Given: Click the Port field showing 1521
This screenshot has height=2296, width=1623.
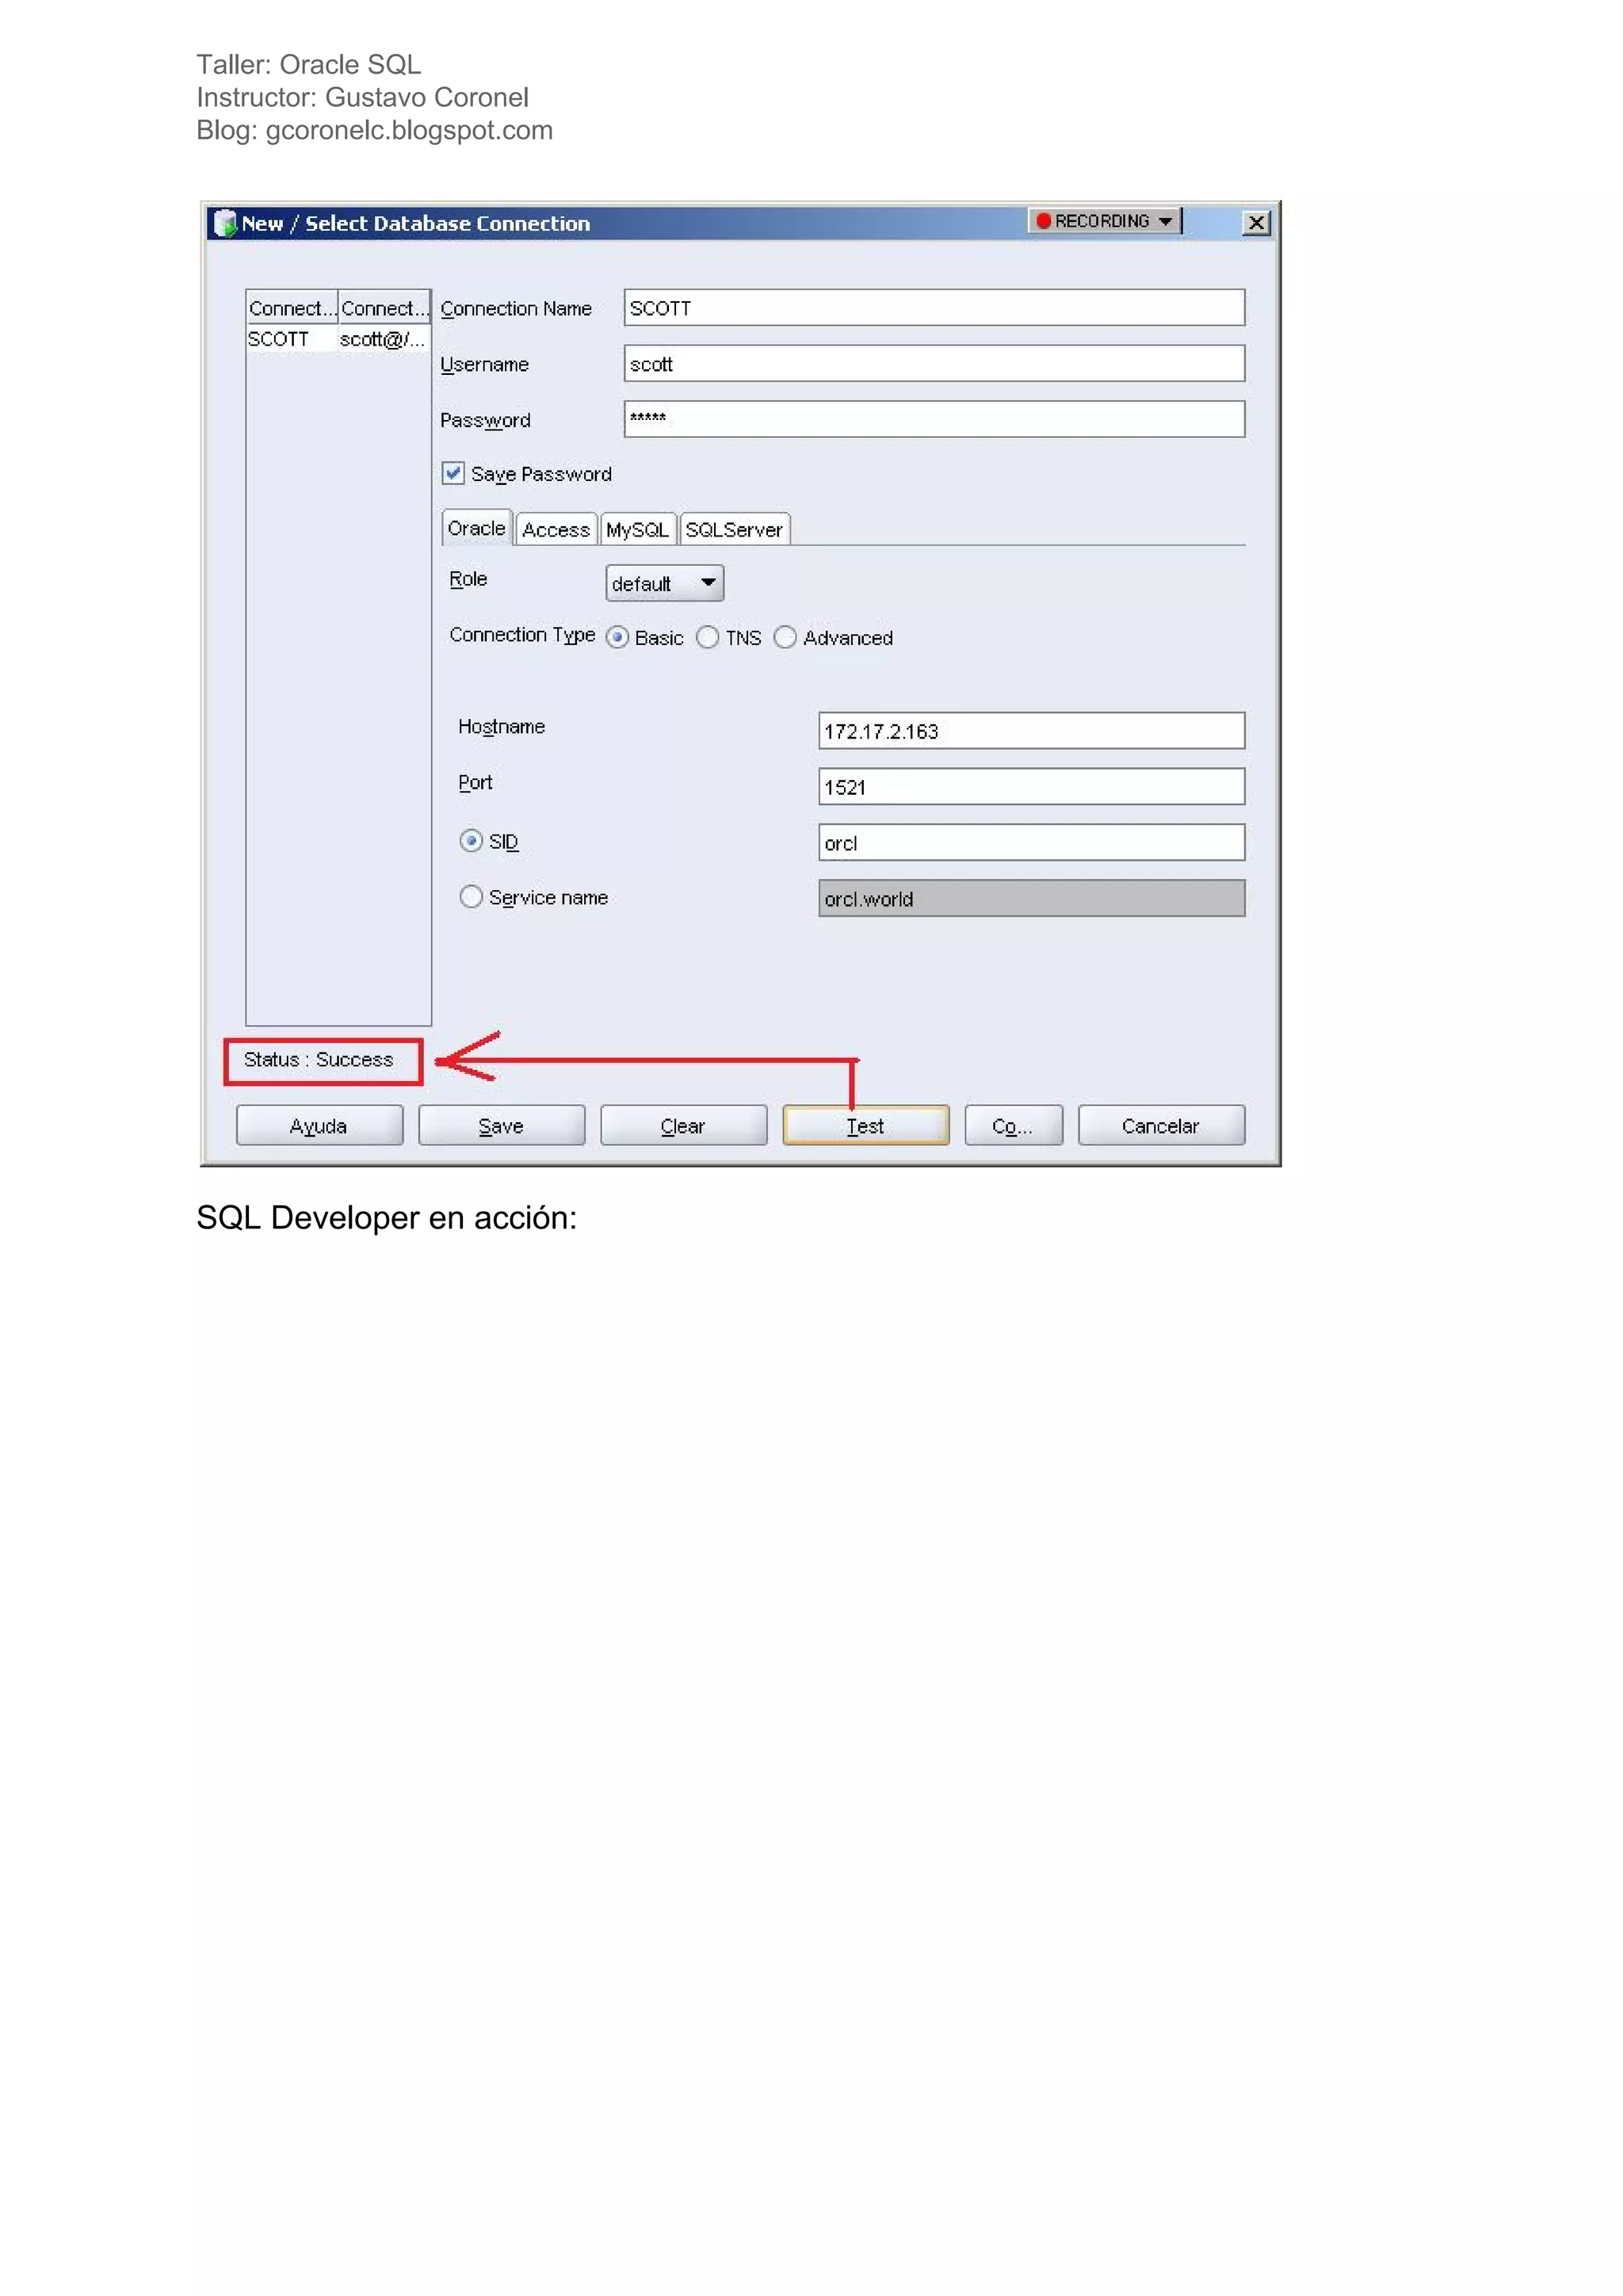Looking at the screenshot, I should click(x=1031, y=787).
